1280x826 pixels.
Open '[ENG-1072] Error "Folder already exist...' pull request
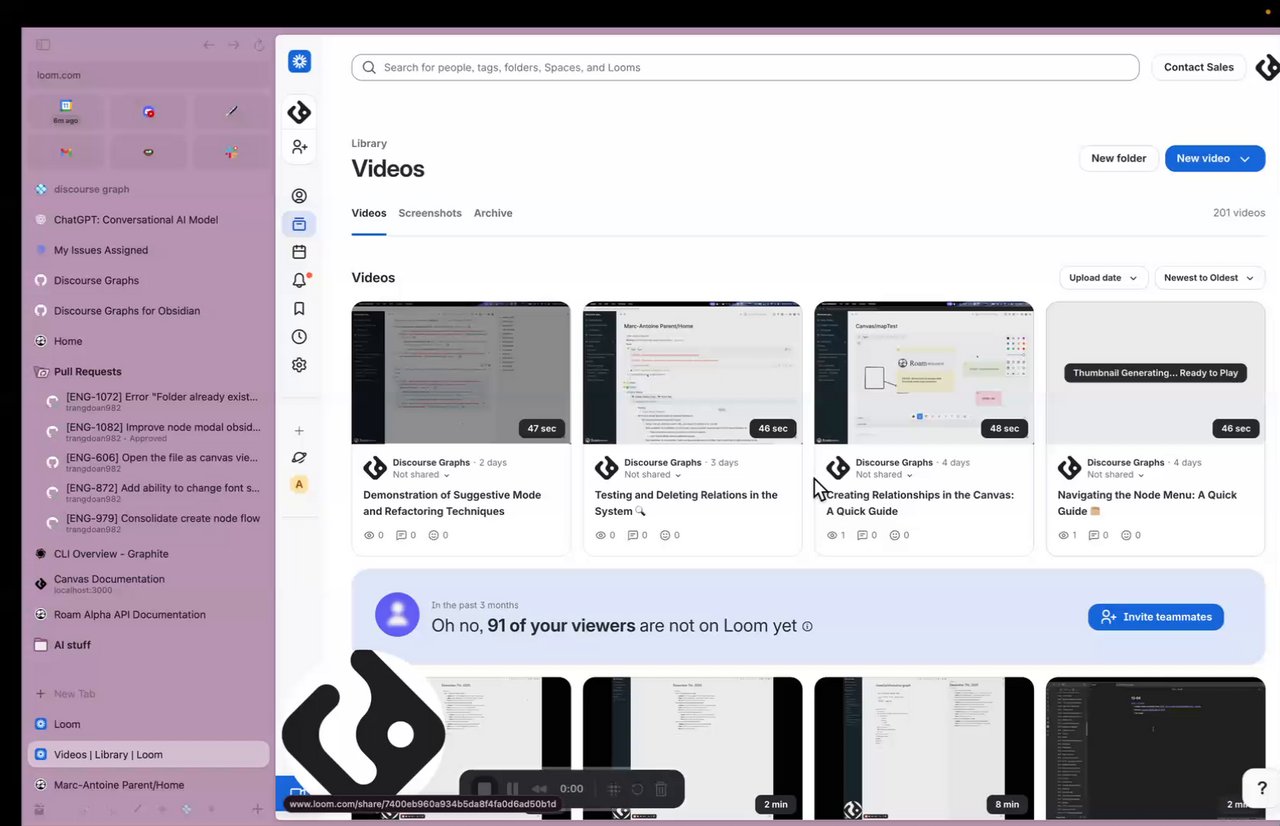155,401
